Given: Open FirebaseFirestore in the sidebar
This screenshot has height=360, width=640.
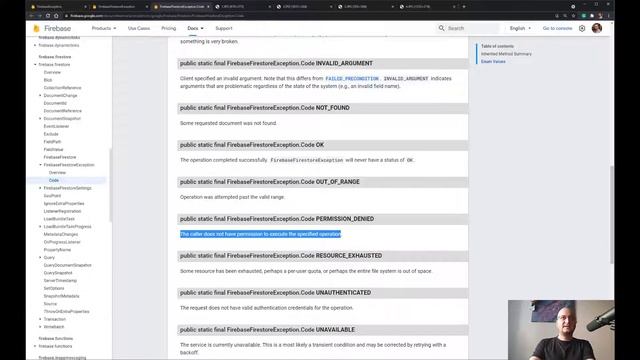Looking at the screenshot, I should click(60, 157).
